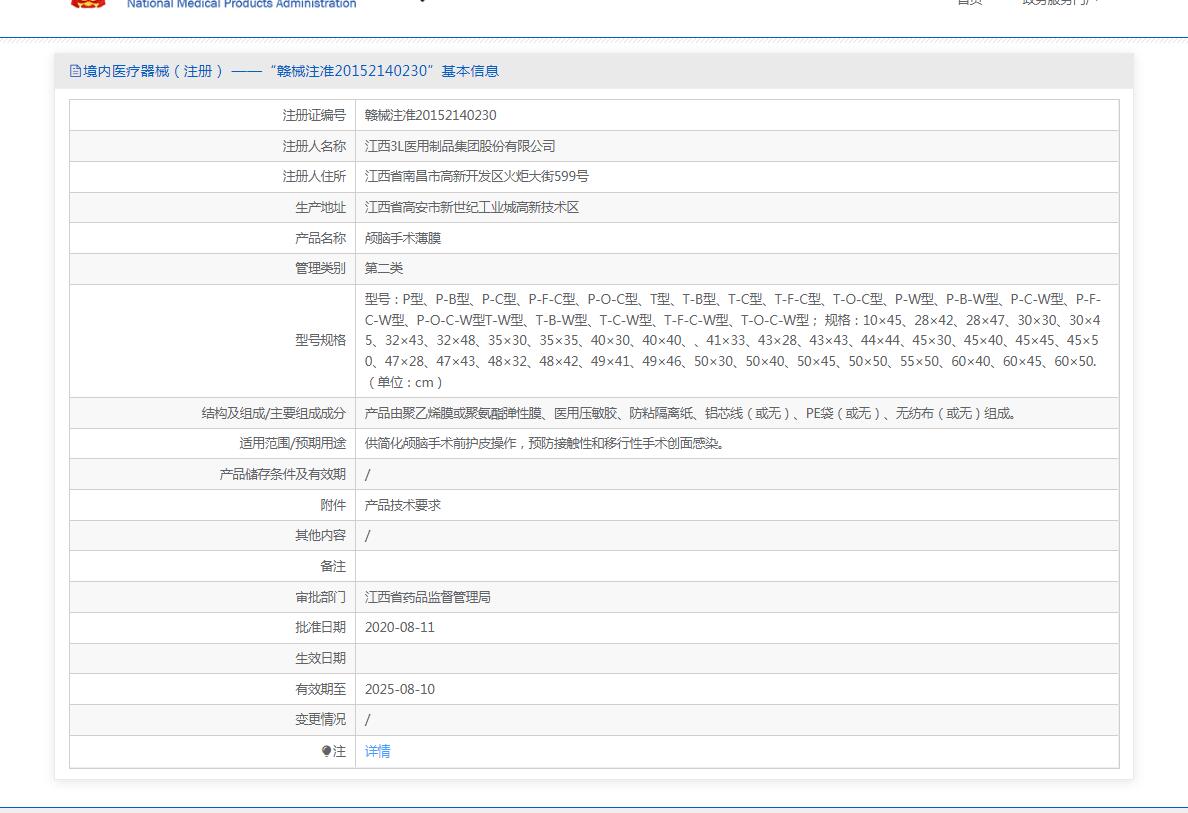Click the 结构及组成/主要组成成分 label
The height and width of the screenshot is (813, 1188).
[x=274, y=413]
